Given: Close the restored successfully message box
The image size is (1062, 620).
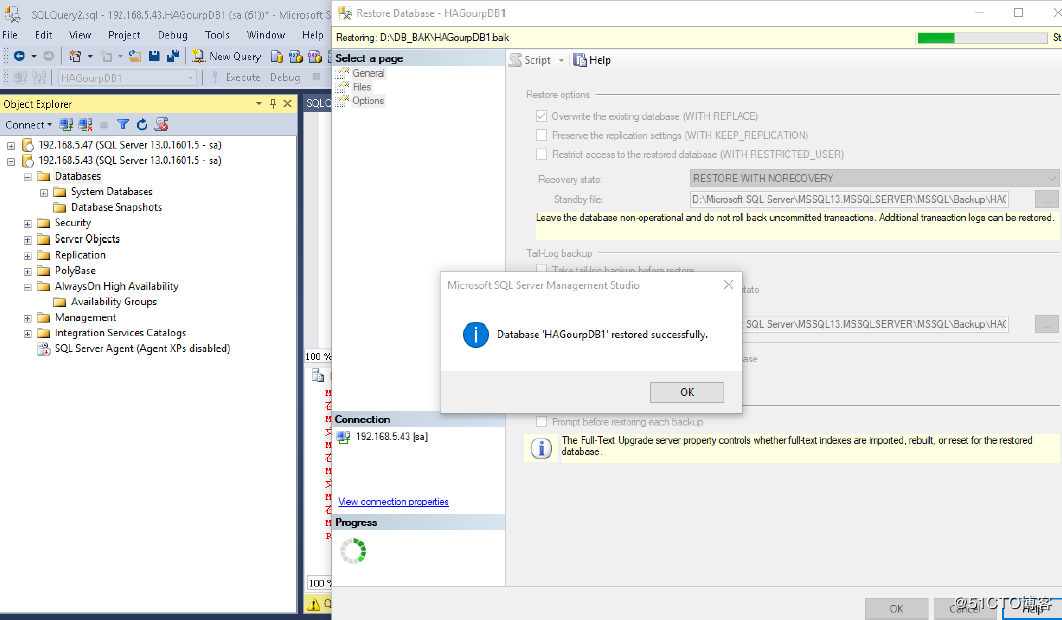Looking at the screenshot, I should pos(728,285).
